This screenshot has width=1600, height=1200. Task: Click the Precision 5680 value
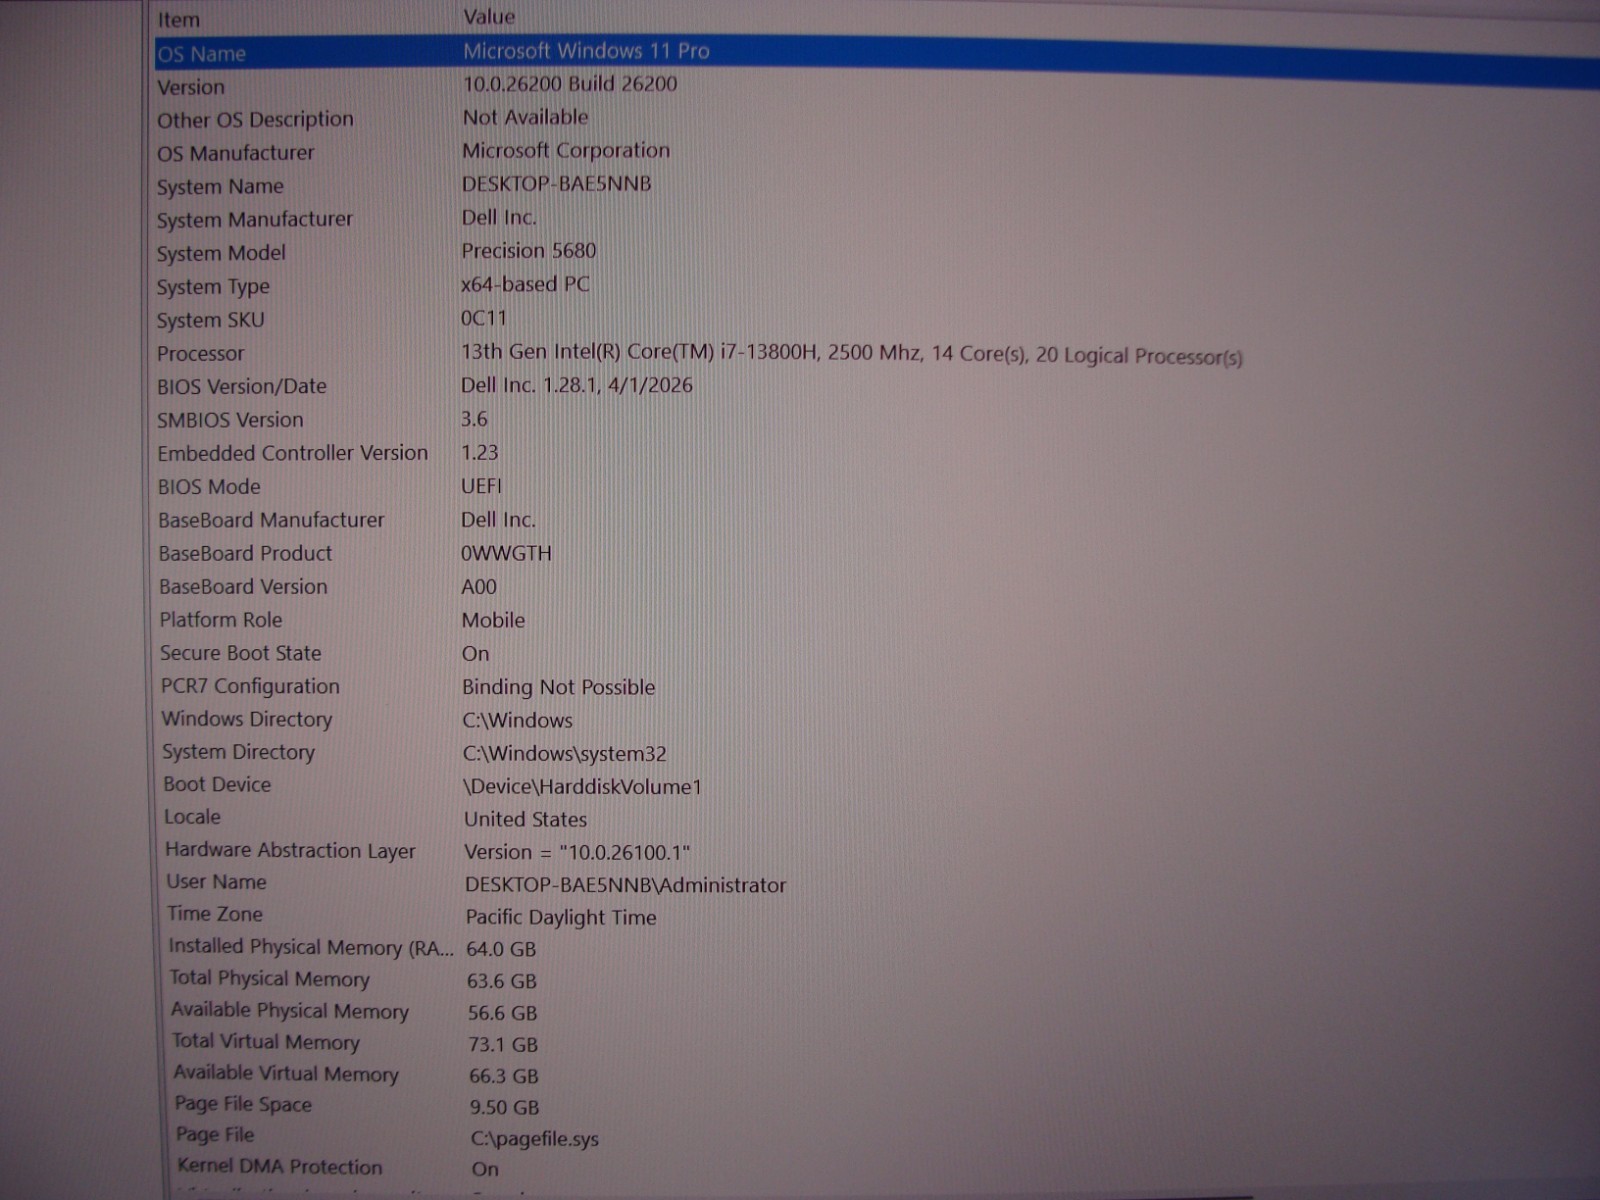[529, 250]
